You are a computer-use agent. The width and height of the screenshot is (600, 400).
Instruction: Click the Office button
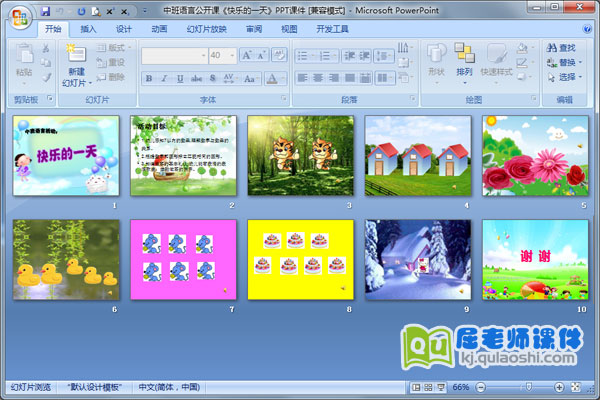coord(21,15)
